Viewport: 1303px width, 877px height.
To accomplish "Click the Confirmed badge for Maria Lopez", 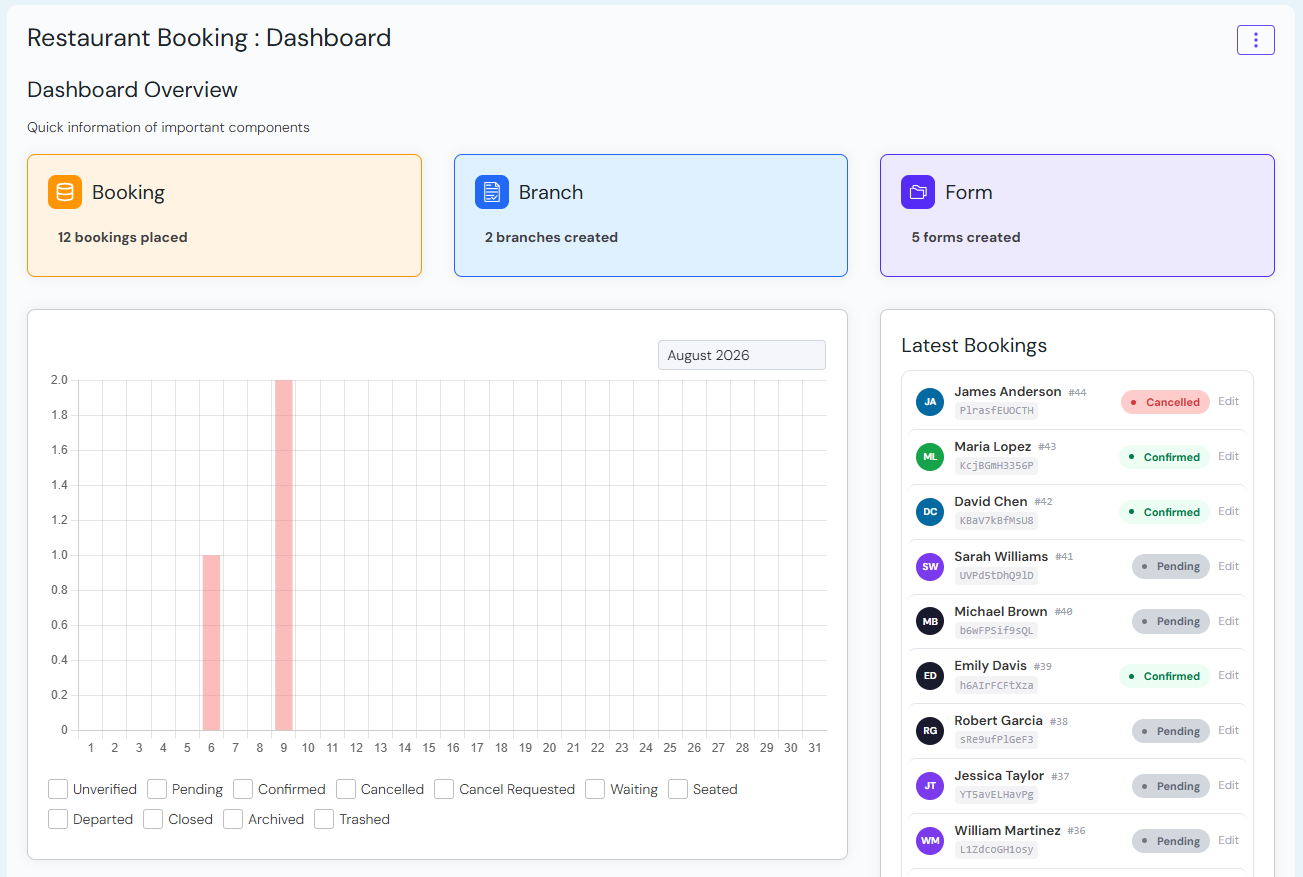I will [x=1164, y=457].
